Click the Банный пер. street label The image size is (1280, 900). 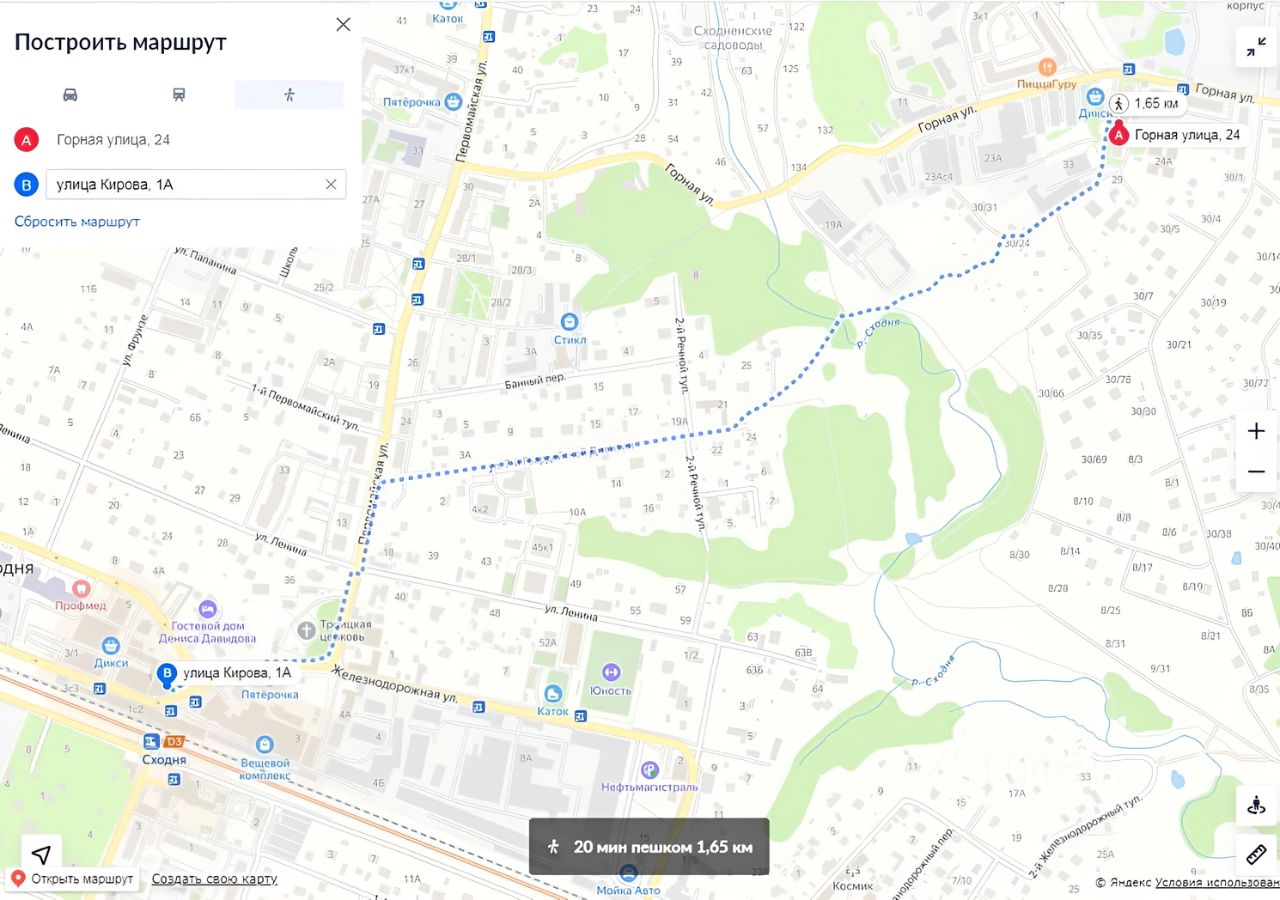pyautogui.click(x=537, y=381)
